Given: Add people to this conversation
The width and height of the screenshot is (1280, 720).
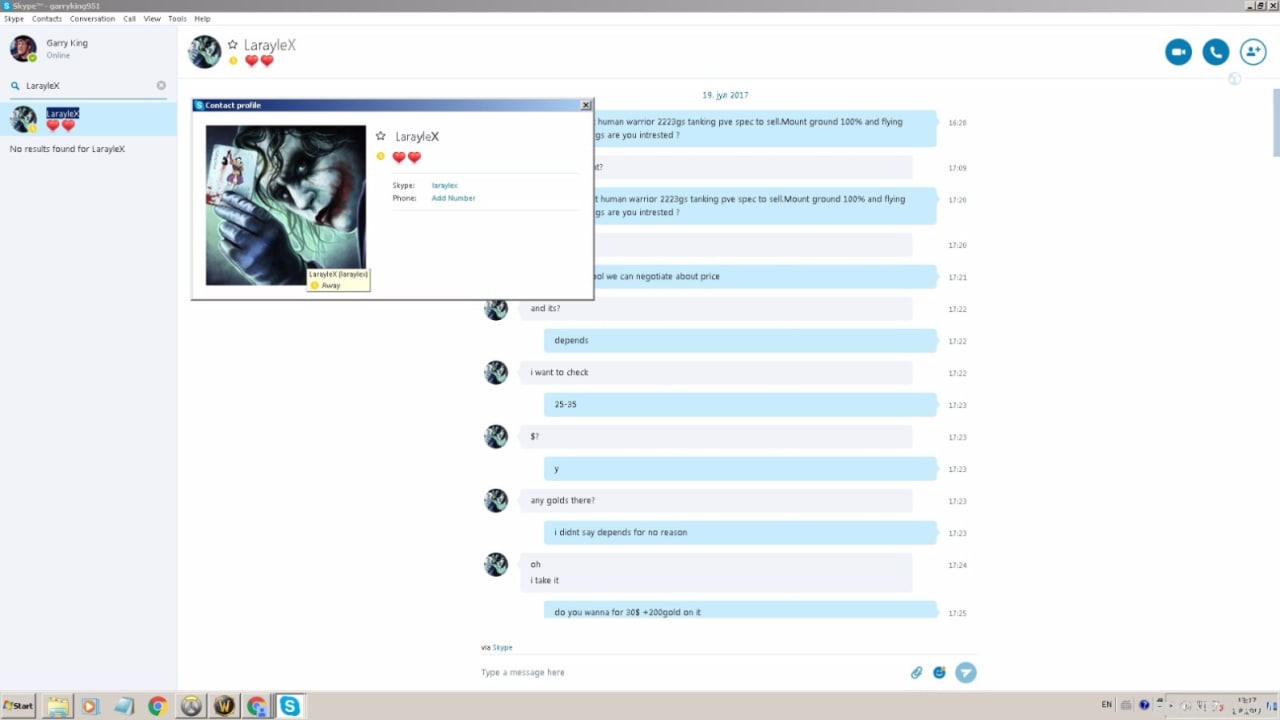Looking at the screenshot, I should pyautogui.click(x=1253, y=52).
